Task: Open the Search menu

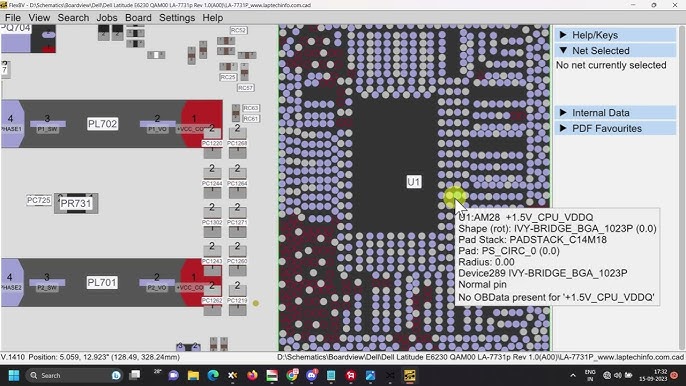Action: (73, 18)
